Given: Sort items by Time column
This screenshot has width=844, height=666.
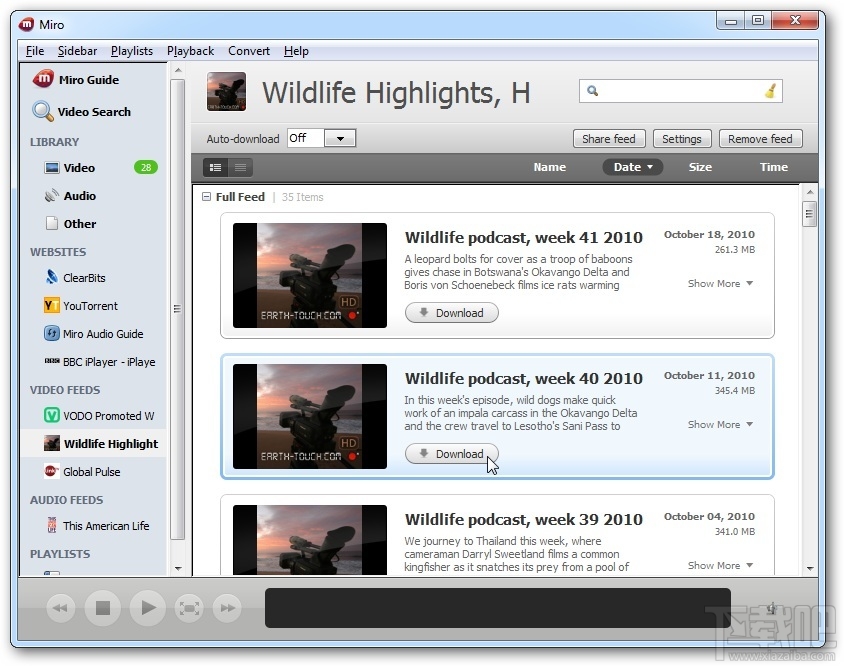Looking at the screenshot, I should (x=773, y=167).
